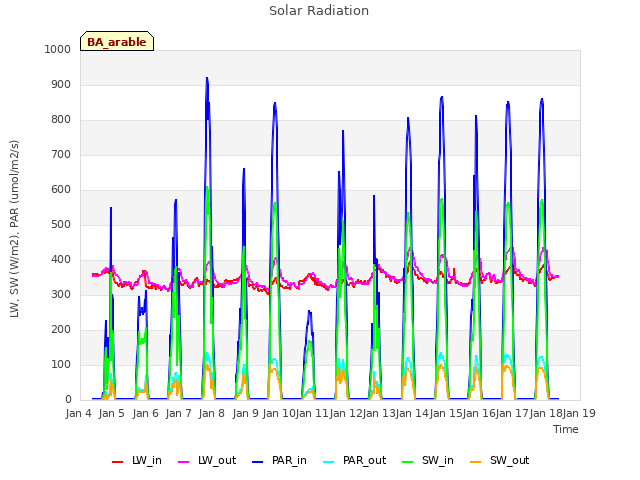Click the LW, SW, PAR y-axis title

tap(15, 229)
